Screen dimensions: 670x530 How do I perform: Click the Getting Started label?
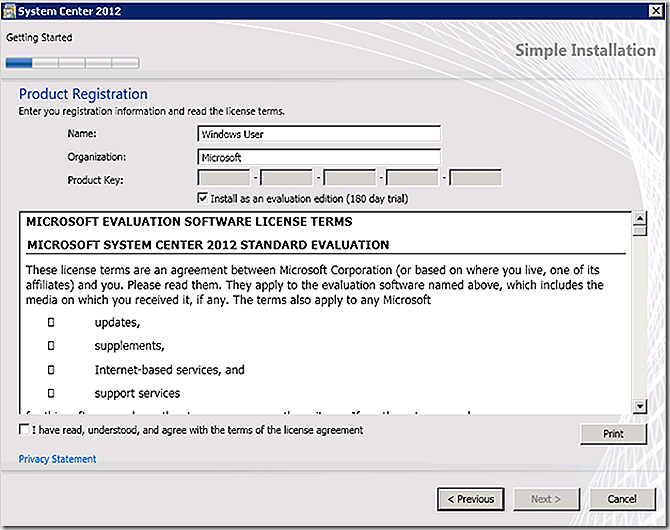[39, 38]
